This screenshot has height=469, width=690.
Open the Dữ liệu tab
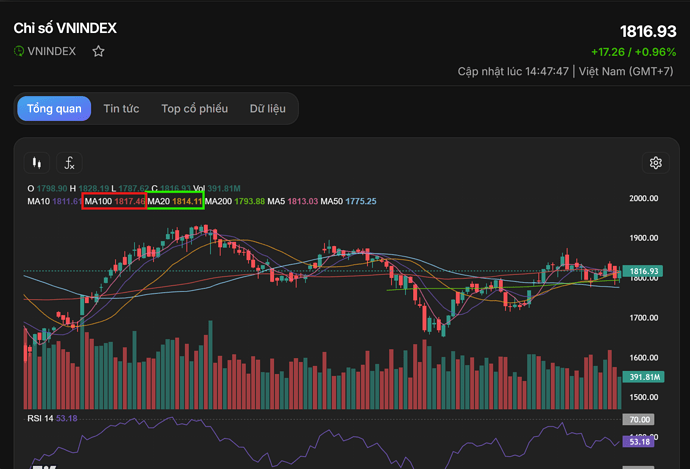pos(268,109)
